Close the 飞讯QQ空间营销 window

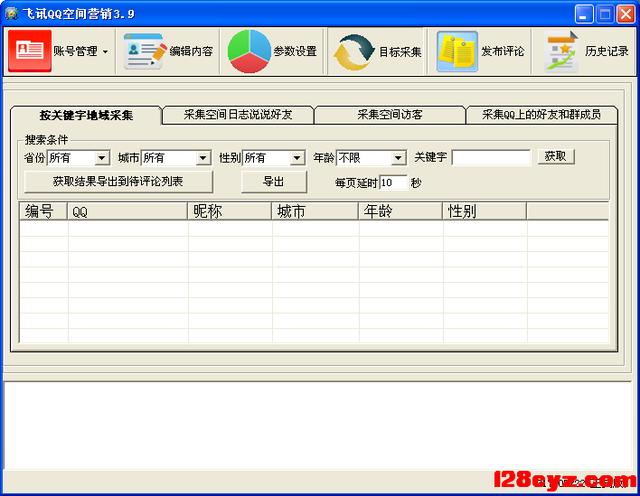(626, 15)
